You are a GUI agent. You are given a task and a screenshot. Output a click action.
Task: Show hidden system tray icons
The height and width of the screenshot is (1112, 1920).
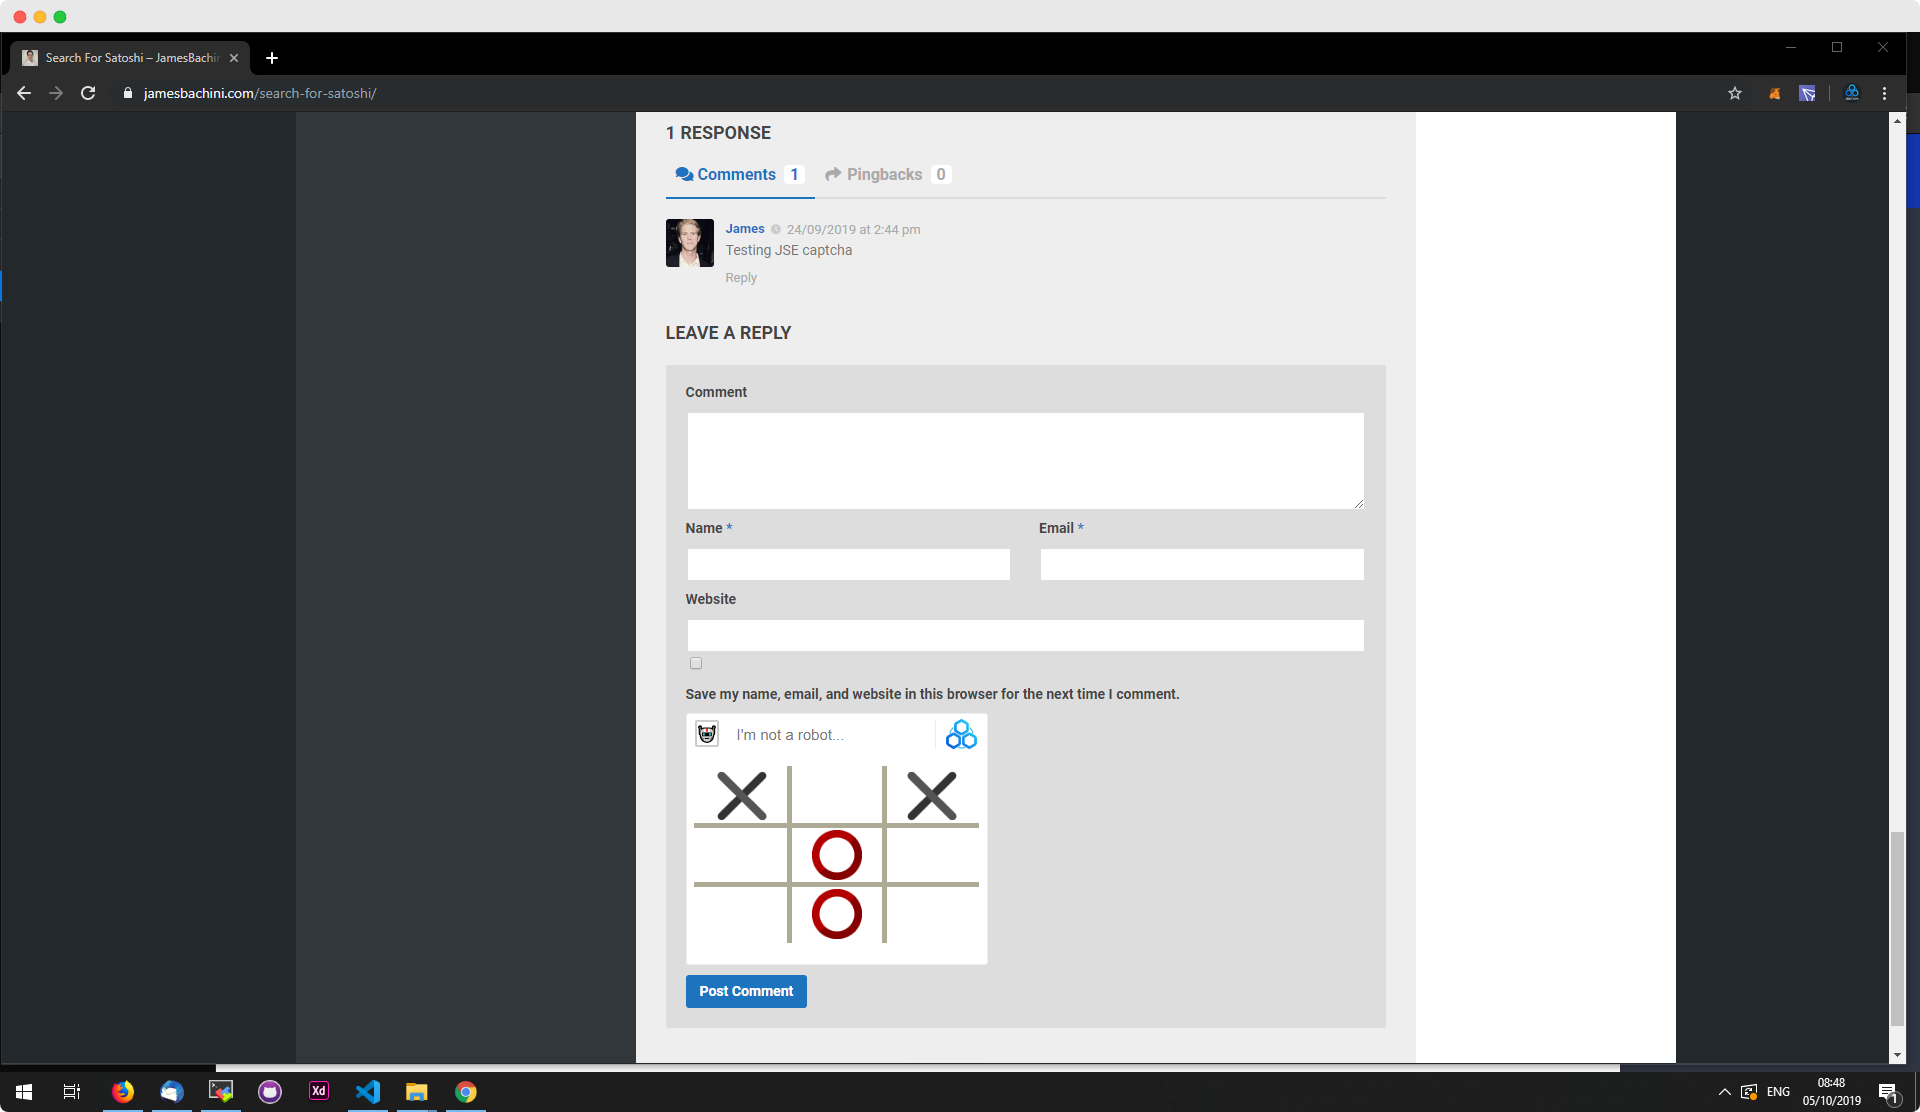click(1724, 1091)
